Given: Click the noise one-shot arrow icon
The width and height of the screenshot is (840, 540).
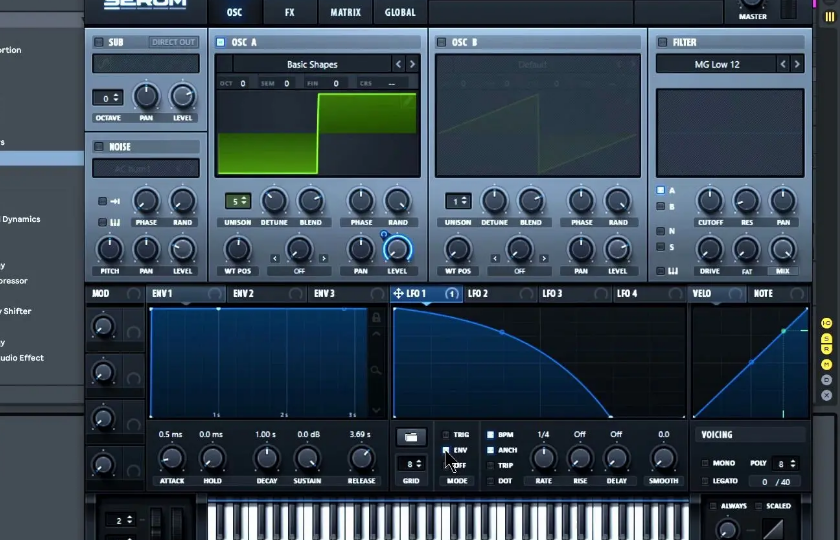Looking at the screenshot, I should [x=115, y=201].
